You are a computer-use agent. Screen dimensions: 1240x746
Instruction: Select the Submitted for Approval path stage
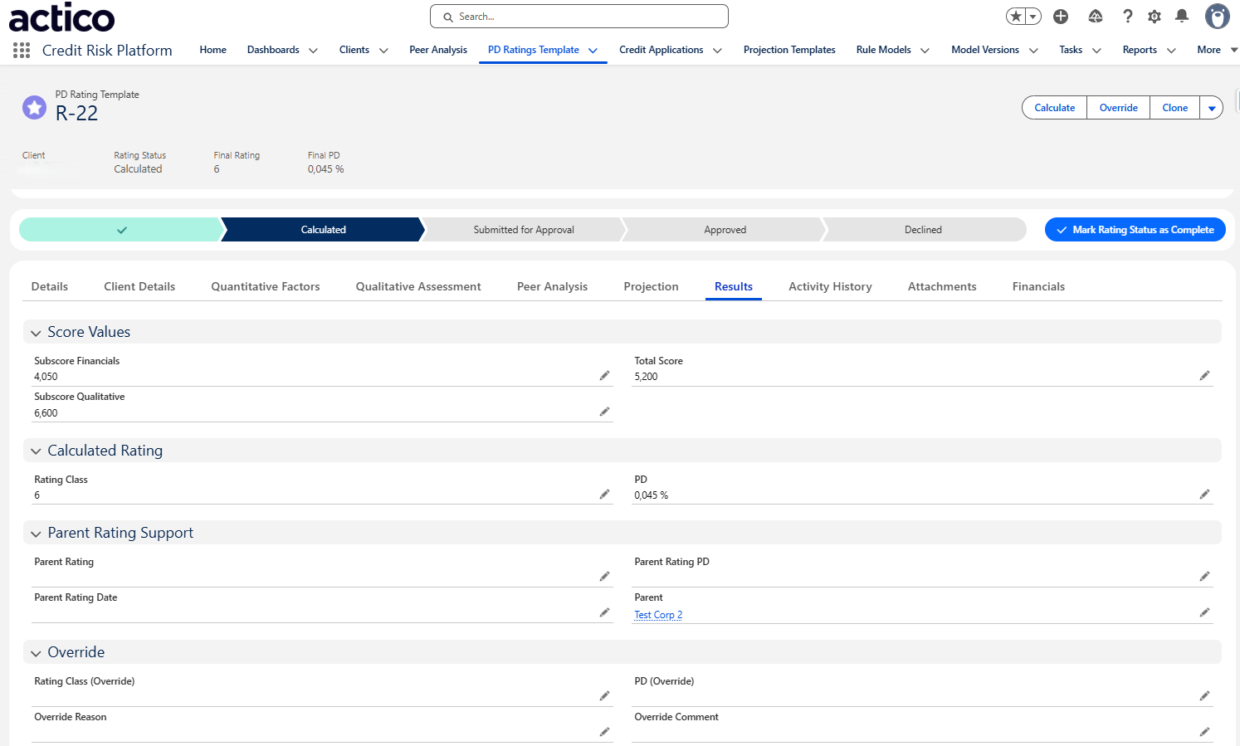524,230
